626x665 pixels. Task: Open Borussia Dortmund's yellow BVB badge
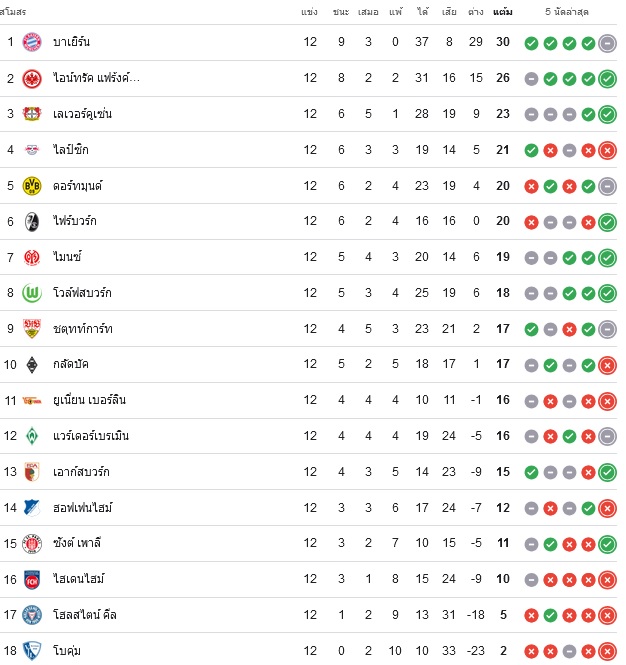32,186
